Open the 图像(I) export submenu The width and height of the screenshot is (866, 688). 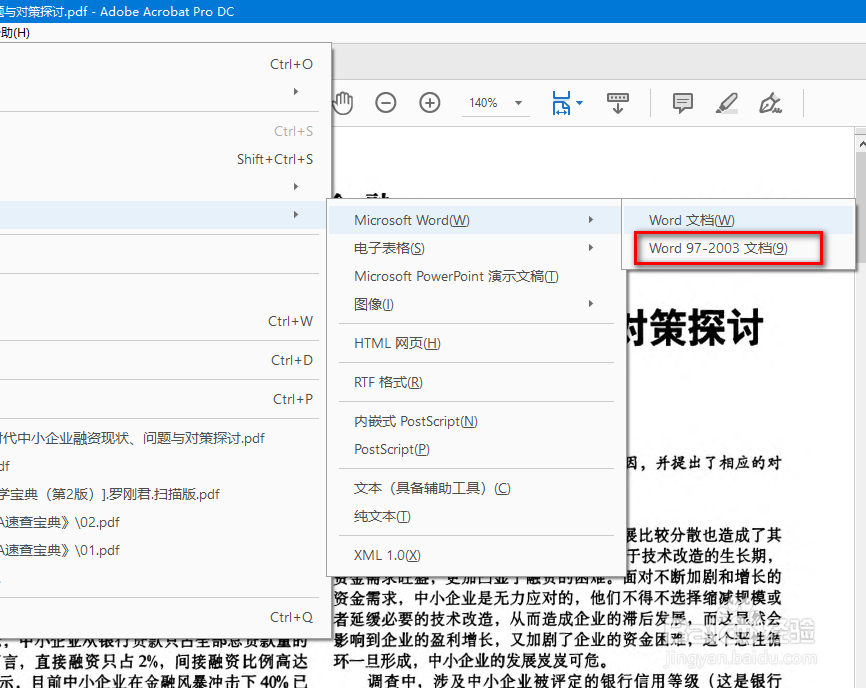[x=474, y=304]
